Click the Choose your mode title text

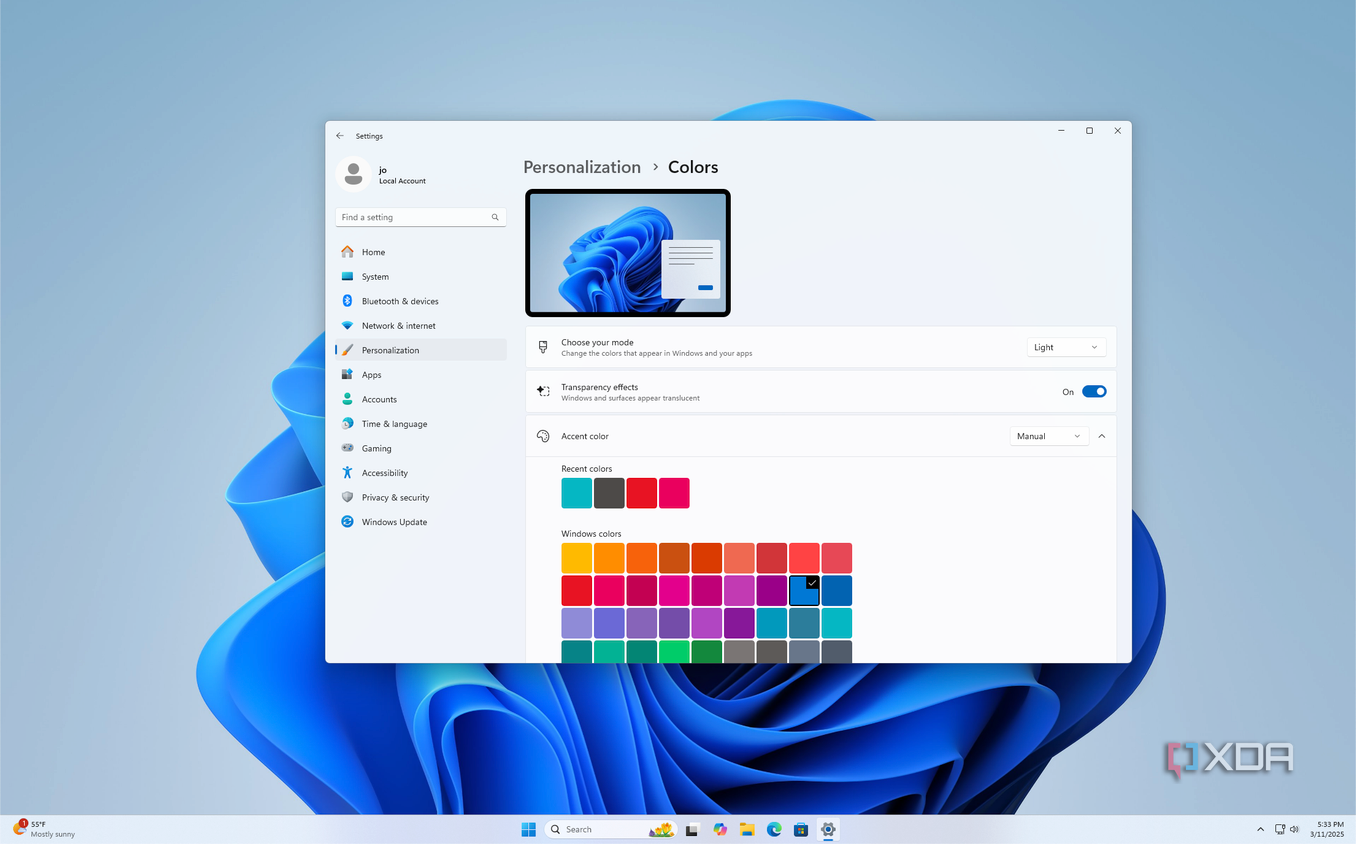coord(597,342)
